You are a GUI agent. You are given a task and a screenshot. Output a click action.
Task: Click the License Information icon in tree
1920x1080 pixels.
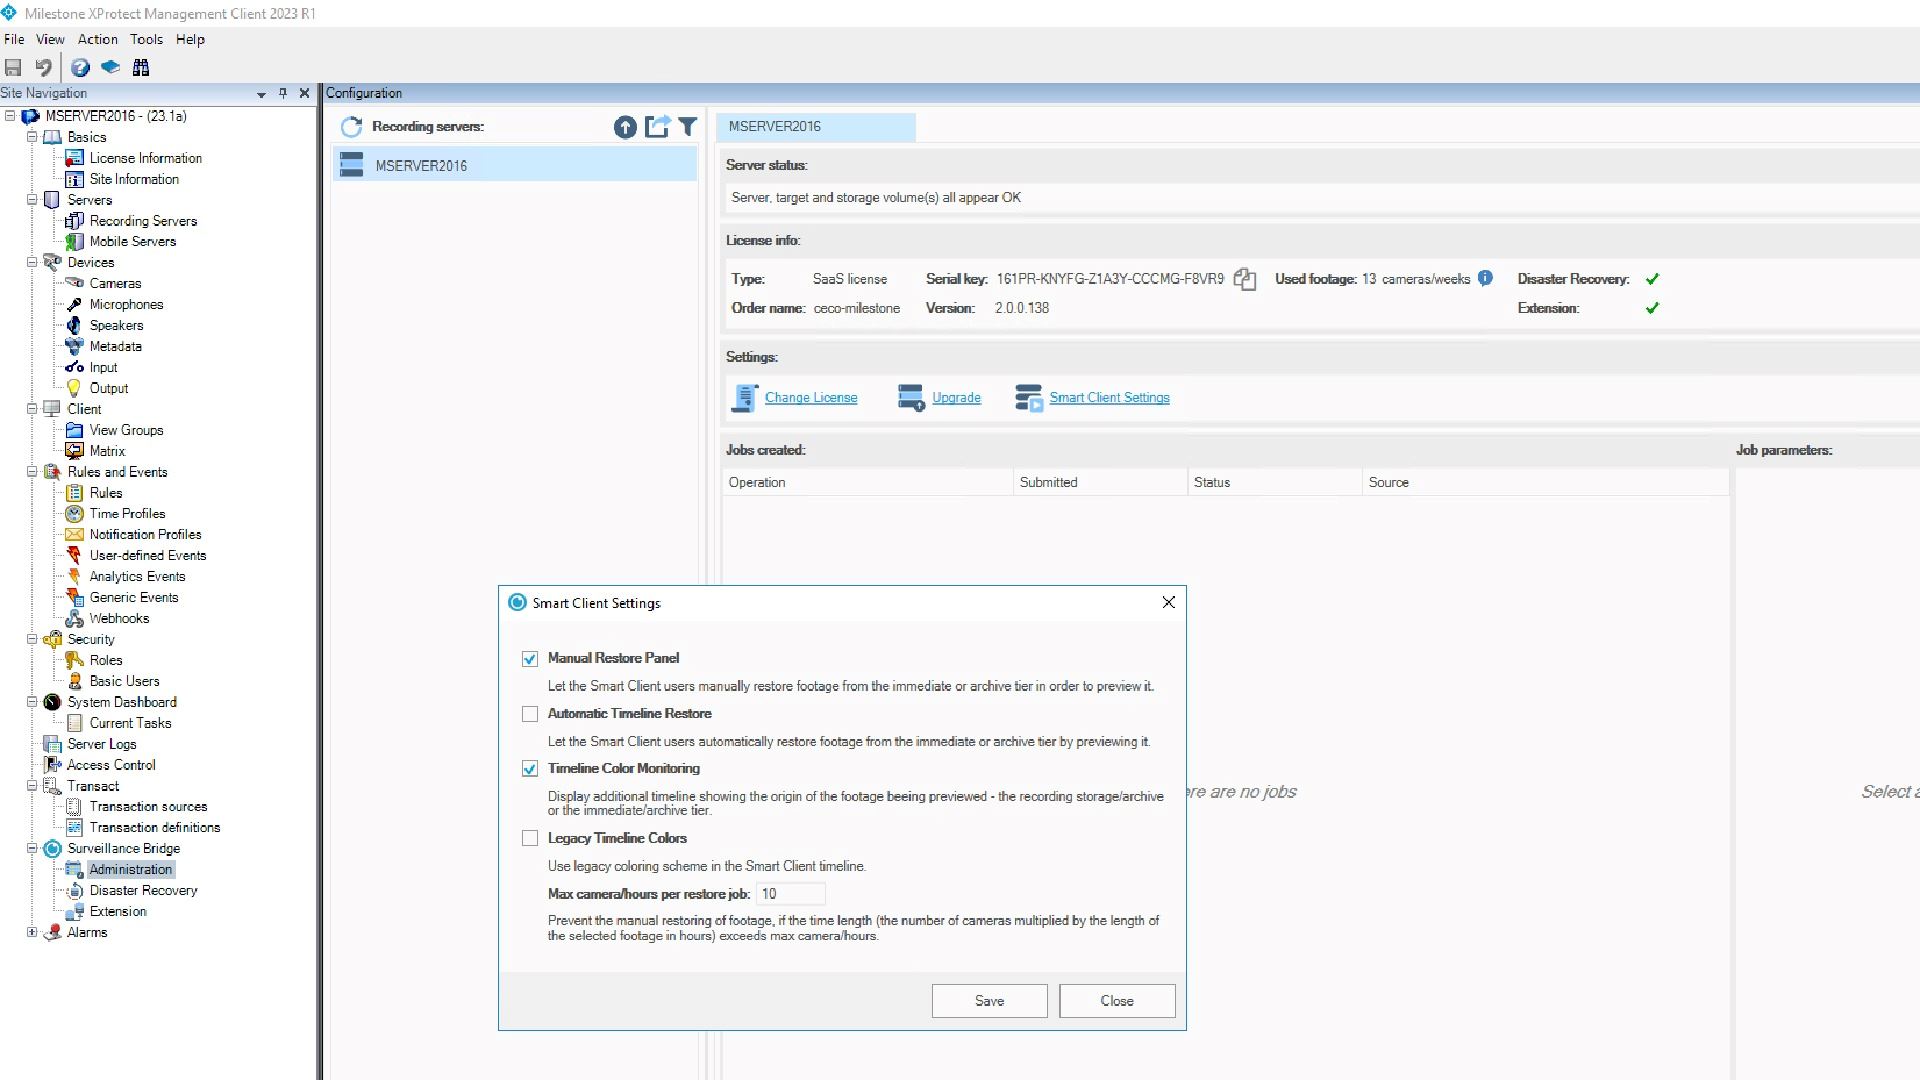coord(74,158)
